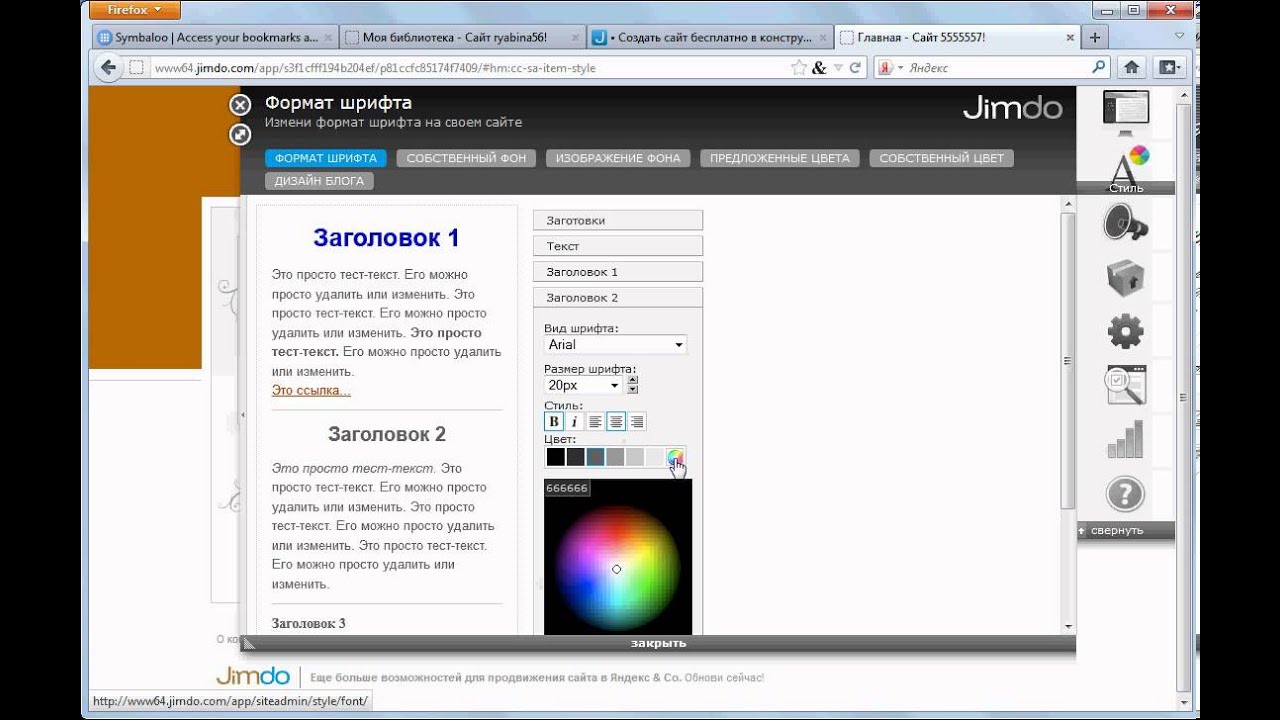Image resolution: width=1280 pixels, height=720 pixels.
Task: Pick the black color swatch
Action: click(x=555, y=457)
